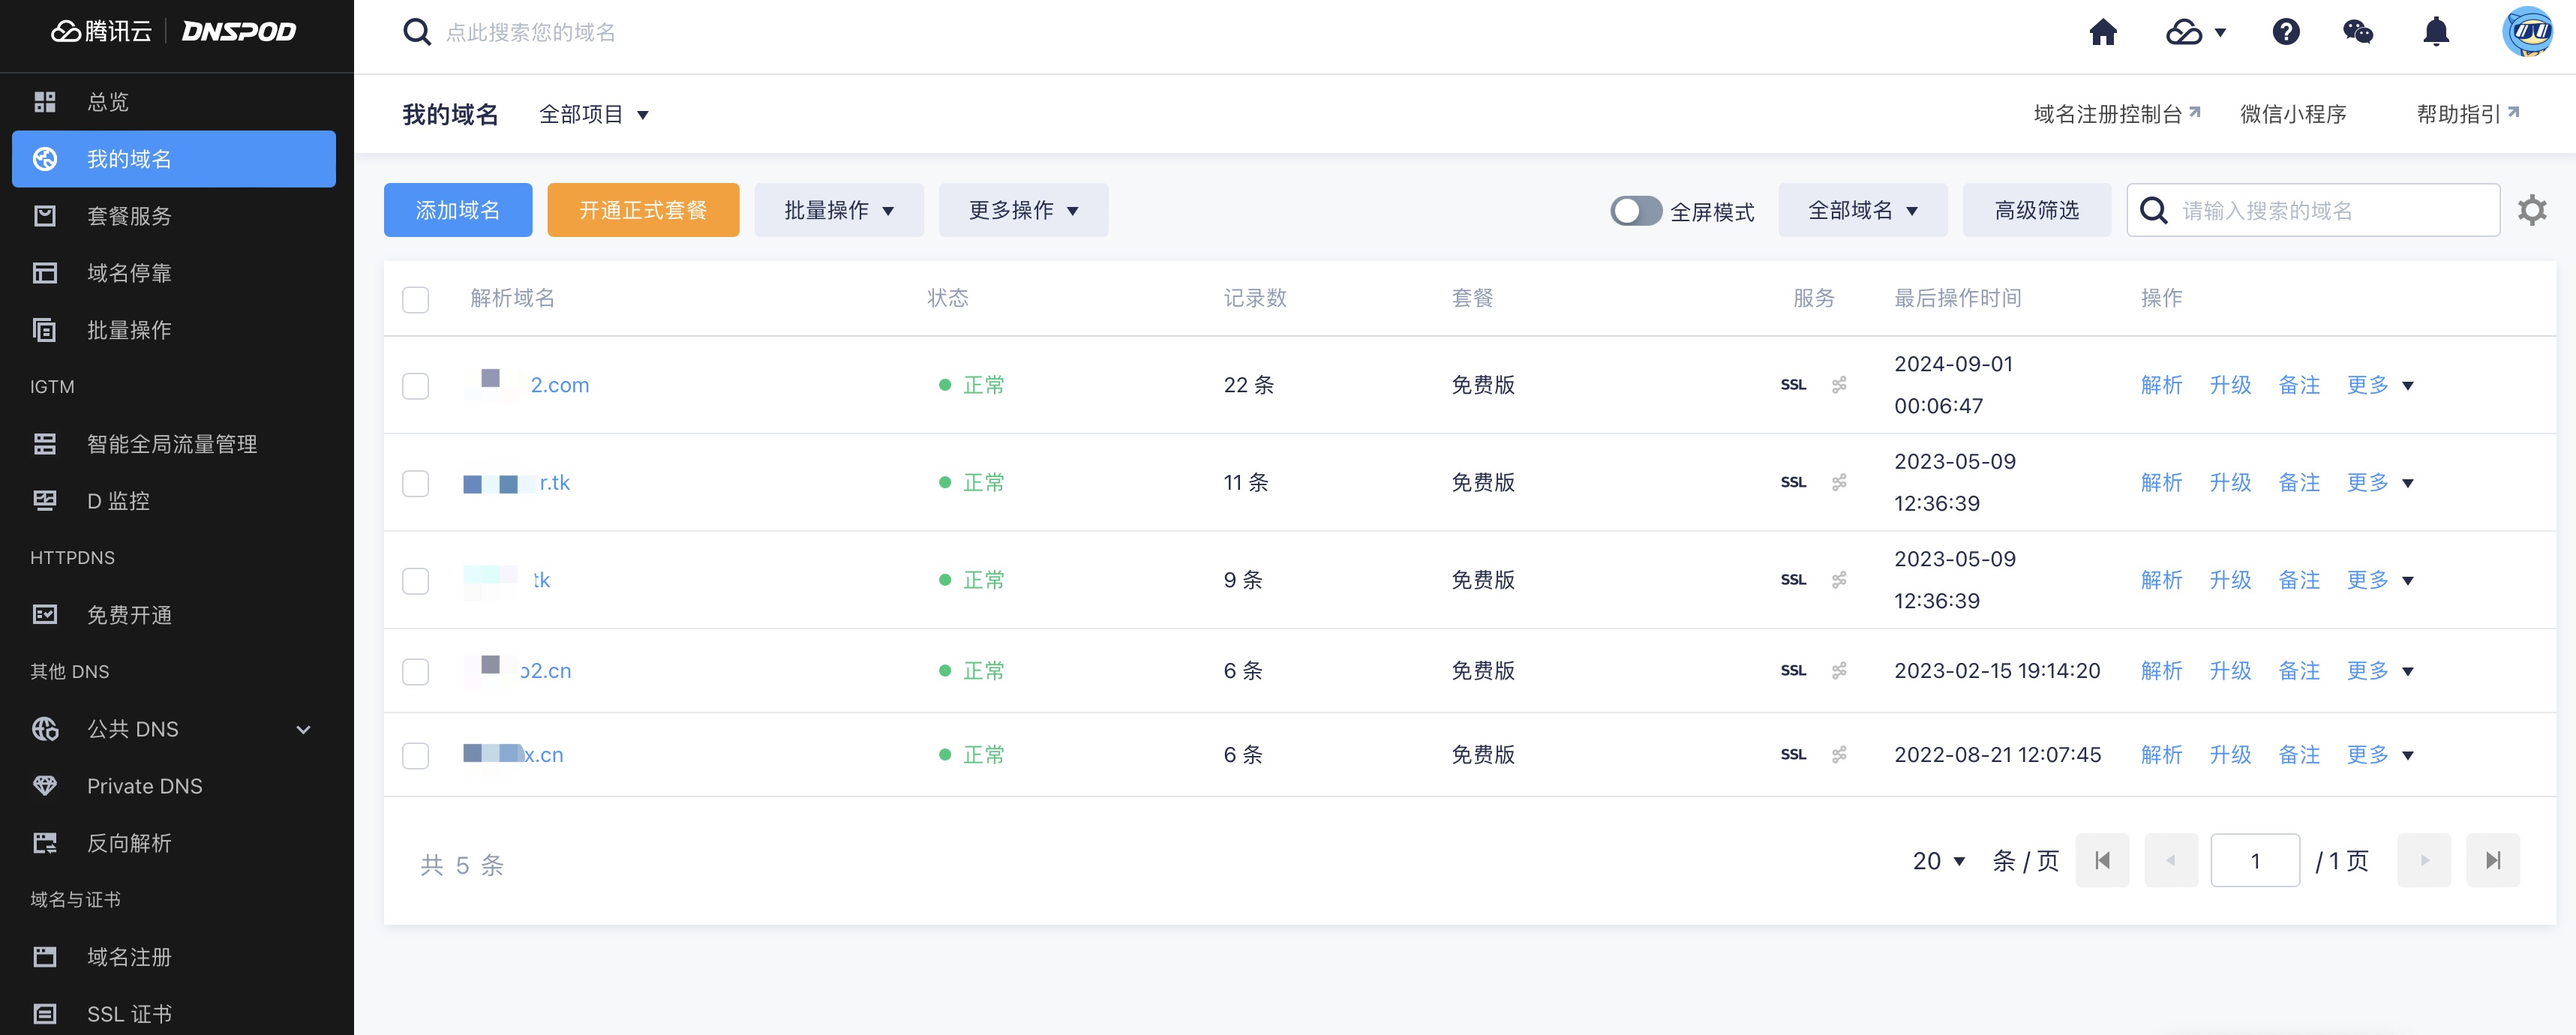Viewport: 2576px width, 1035px height.
Task: Open 套餐服务 in sidebar
Action: [174, 216]
